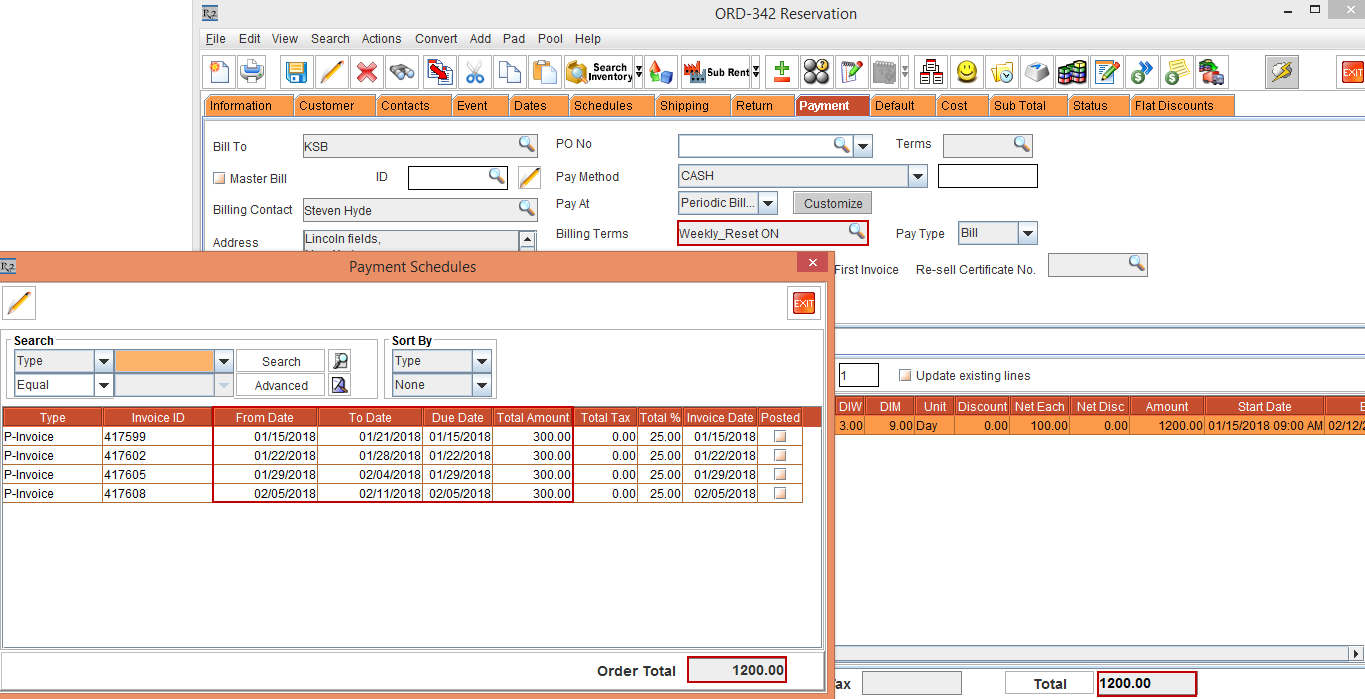Click the smiley face toolbar icon

[x=966, y=72]
